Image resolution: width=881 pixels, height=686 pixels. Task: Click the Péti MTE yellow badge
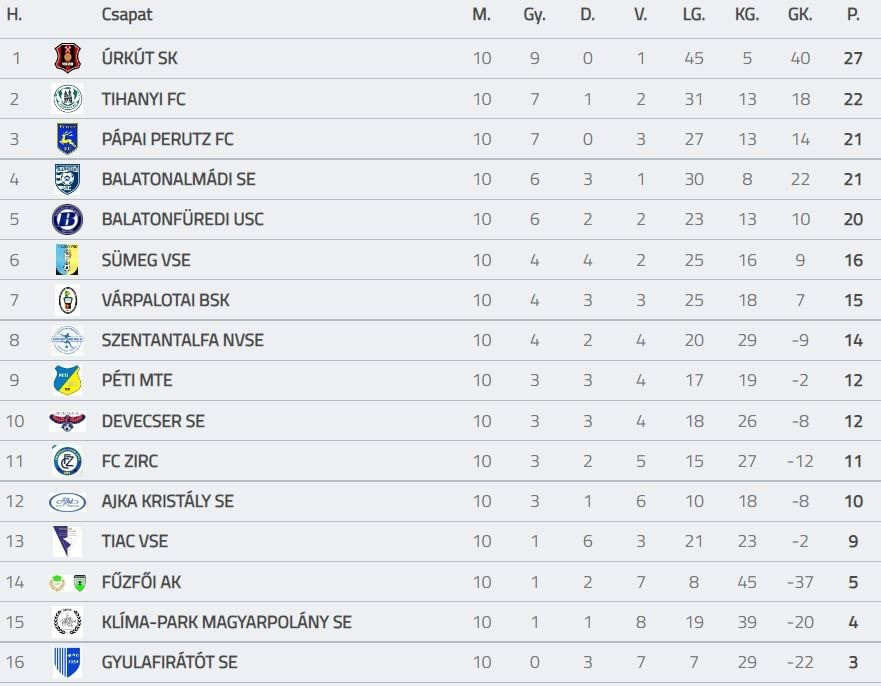(x=67, y=380)
